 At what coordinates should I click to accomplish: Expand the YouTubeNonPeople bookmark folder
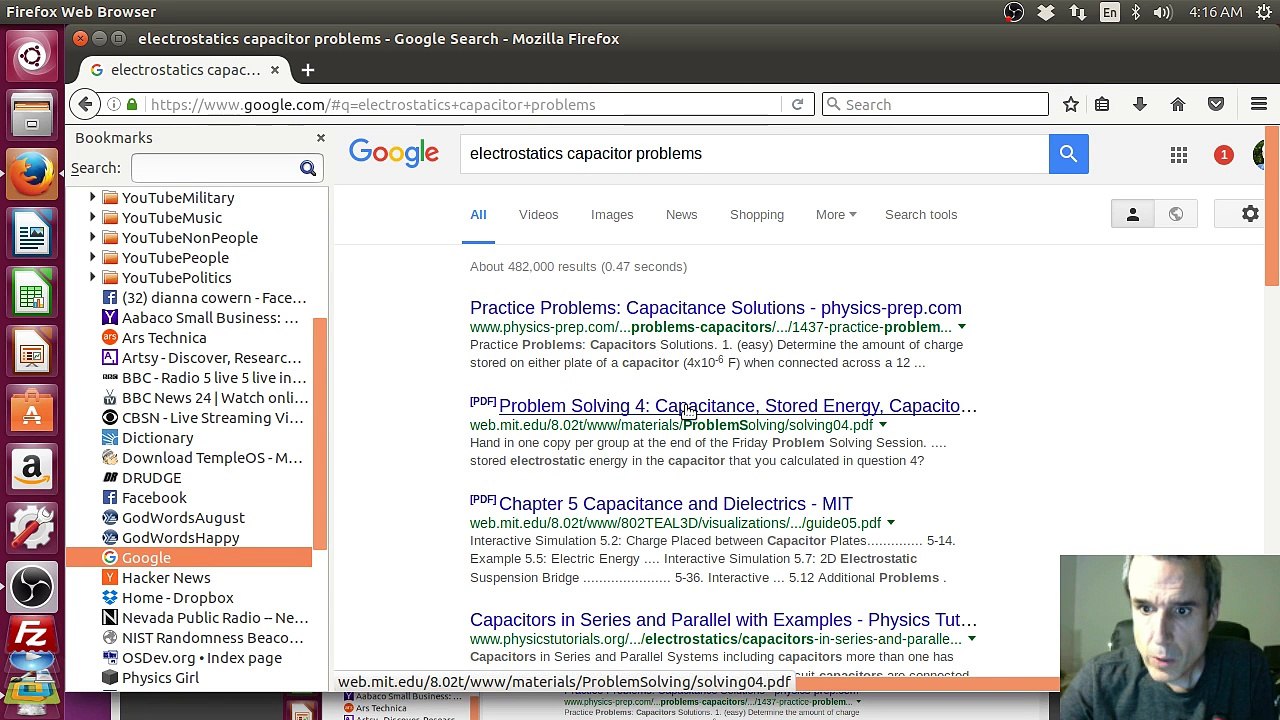click(93, 238)
